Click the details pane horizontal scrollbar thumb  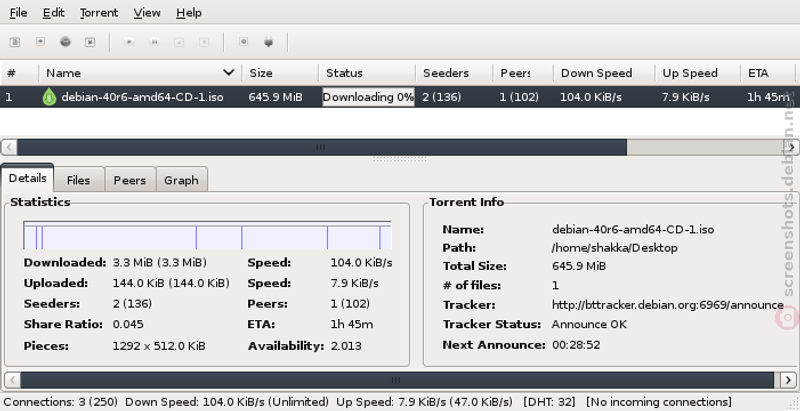pyautogui.click(x=397, y=380)
